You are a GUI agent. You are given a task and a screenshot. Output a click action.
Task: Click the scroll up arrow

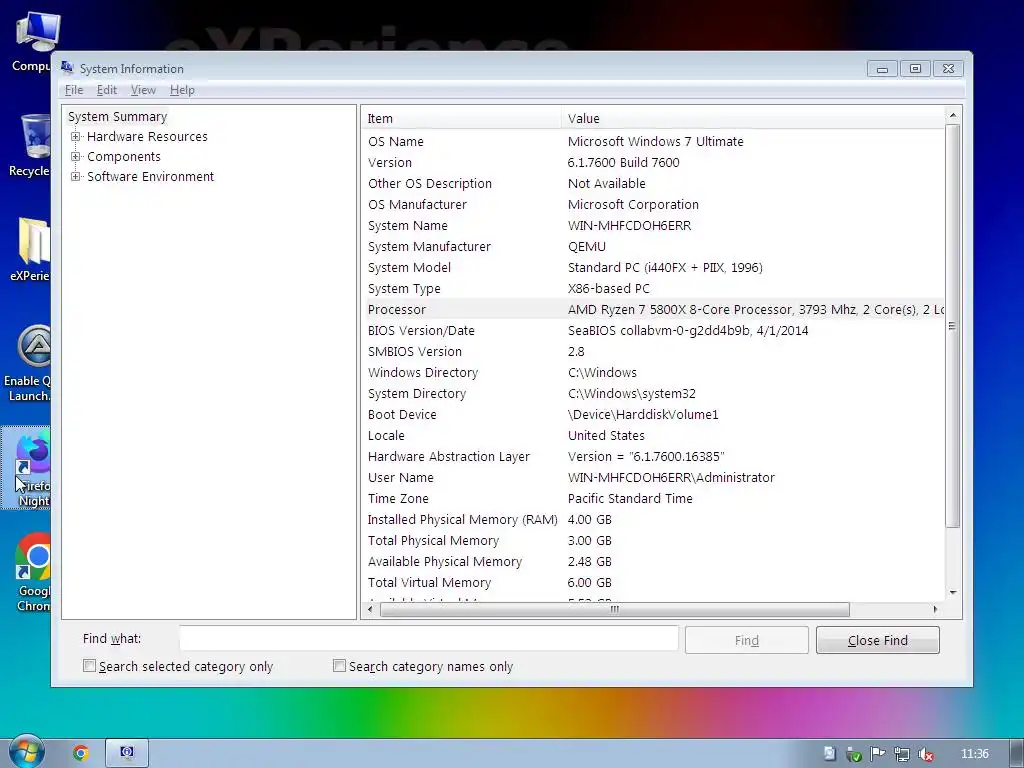pos(953,115)
